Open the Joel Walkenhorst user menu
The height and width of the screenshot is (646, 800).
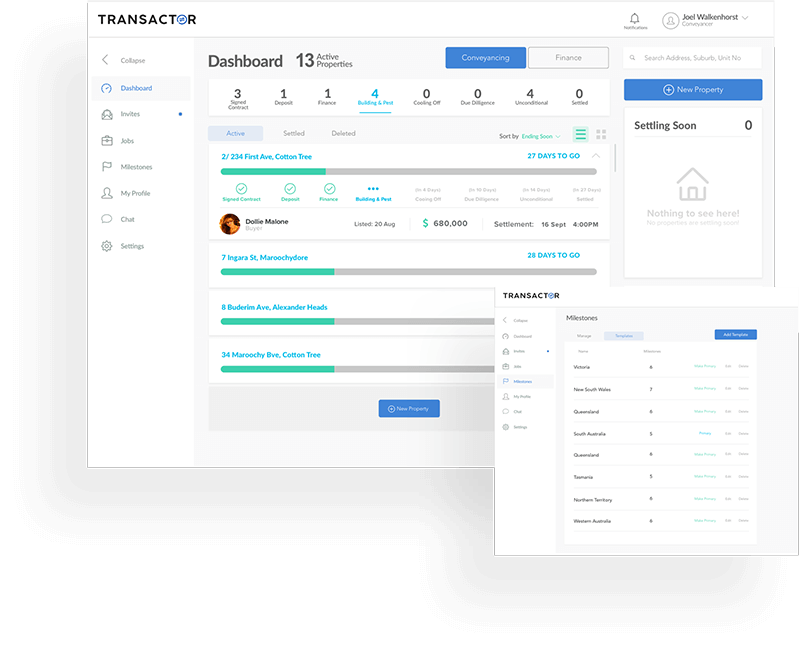(704, 20)
